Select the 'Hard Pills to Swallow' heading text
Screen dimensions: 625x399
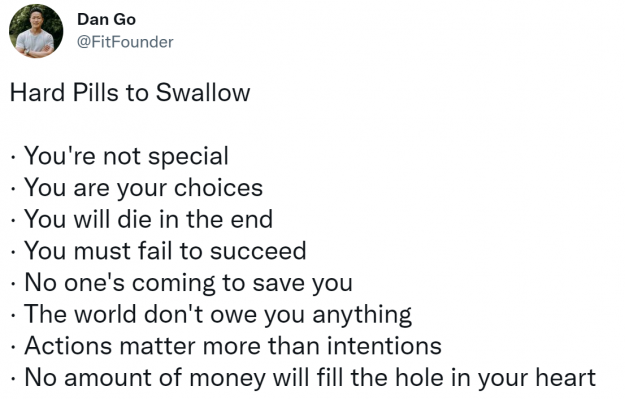coord(130,92)
